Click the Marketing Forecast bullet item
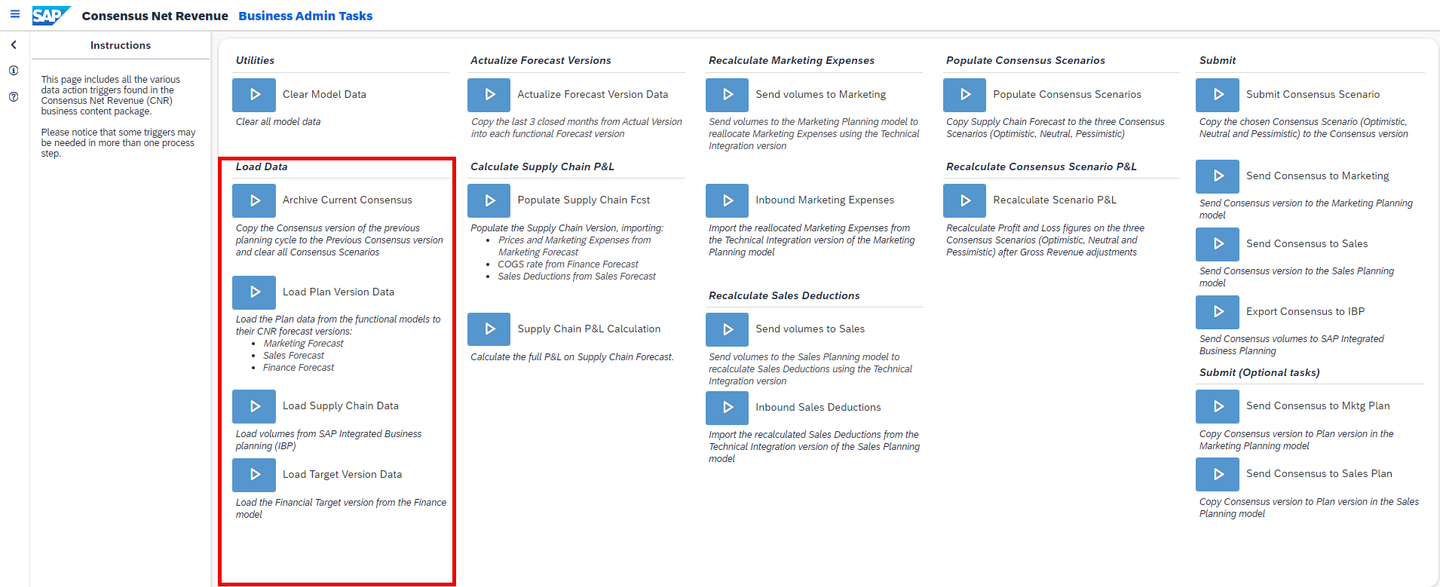This screenshot has width=1440, height=587. pyautogui.click(x=303, y=343)
